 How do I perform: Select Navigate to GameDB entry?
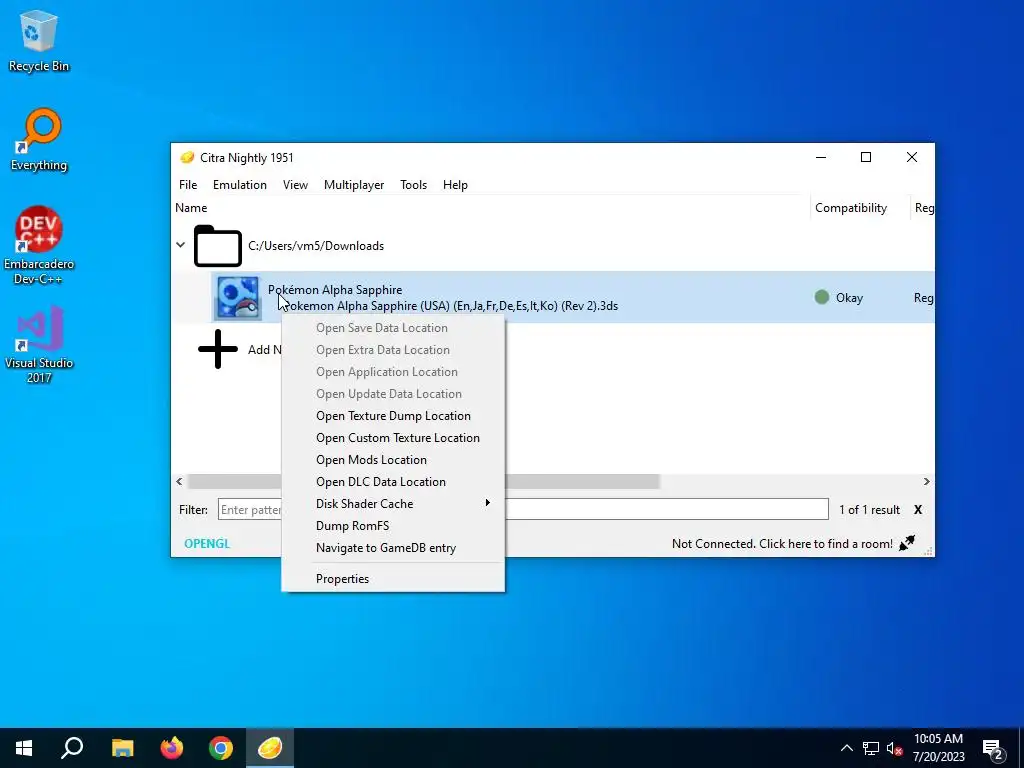tap(392, 548)
